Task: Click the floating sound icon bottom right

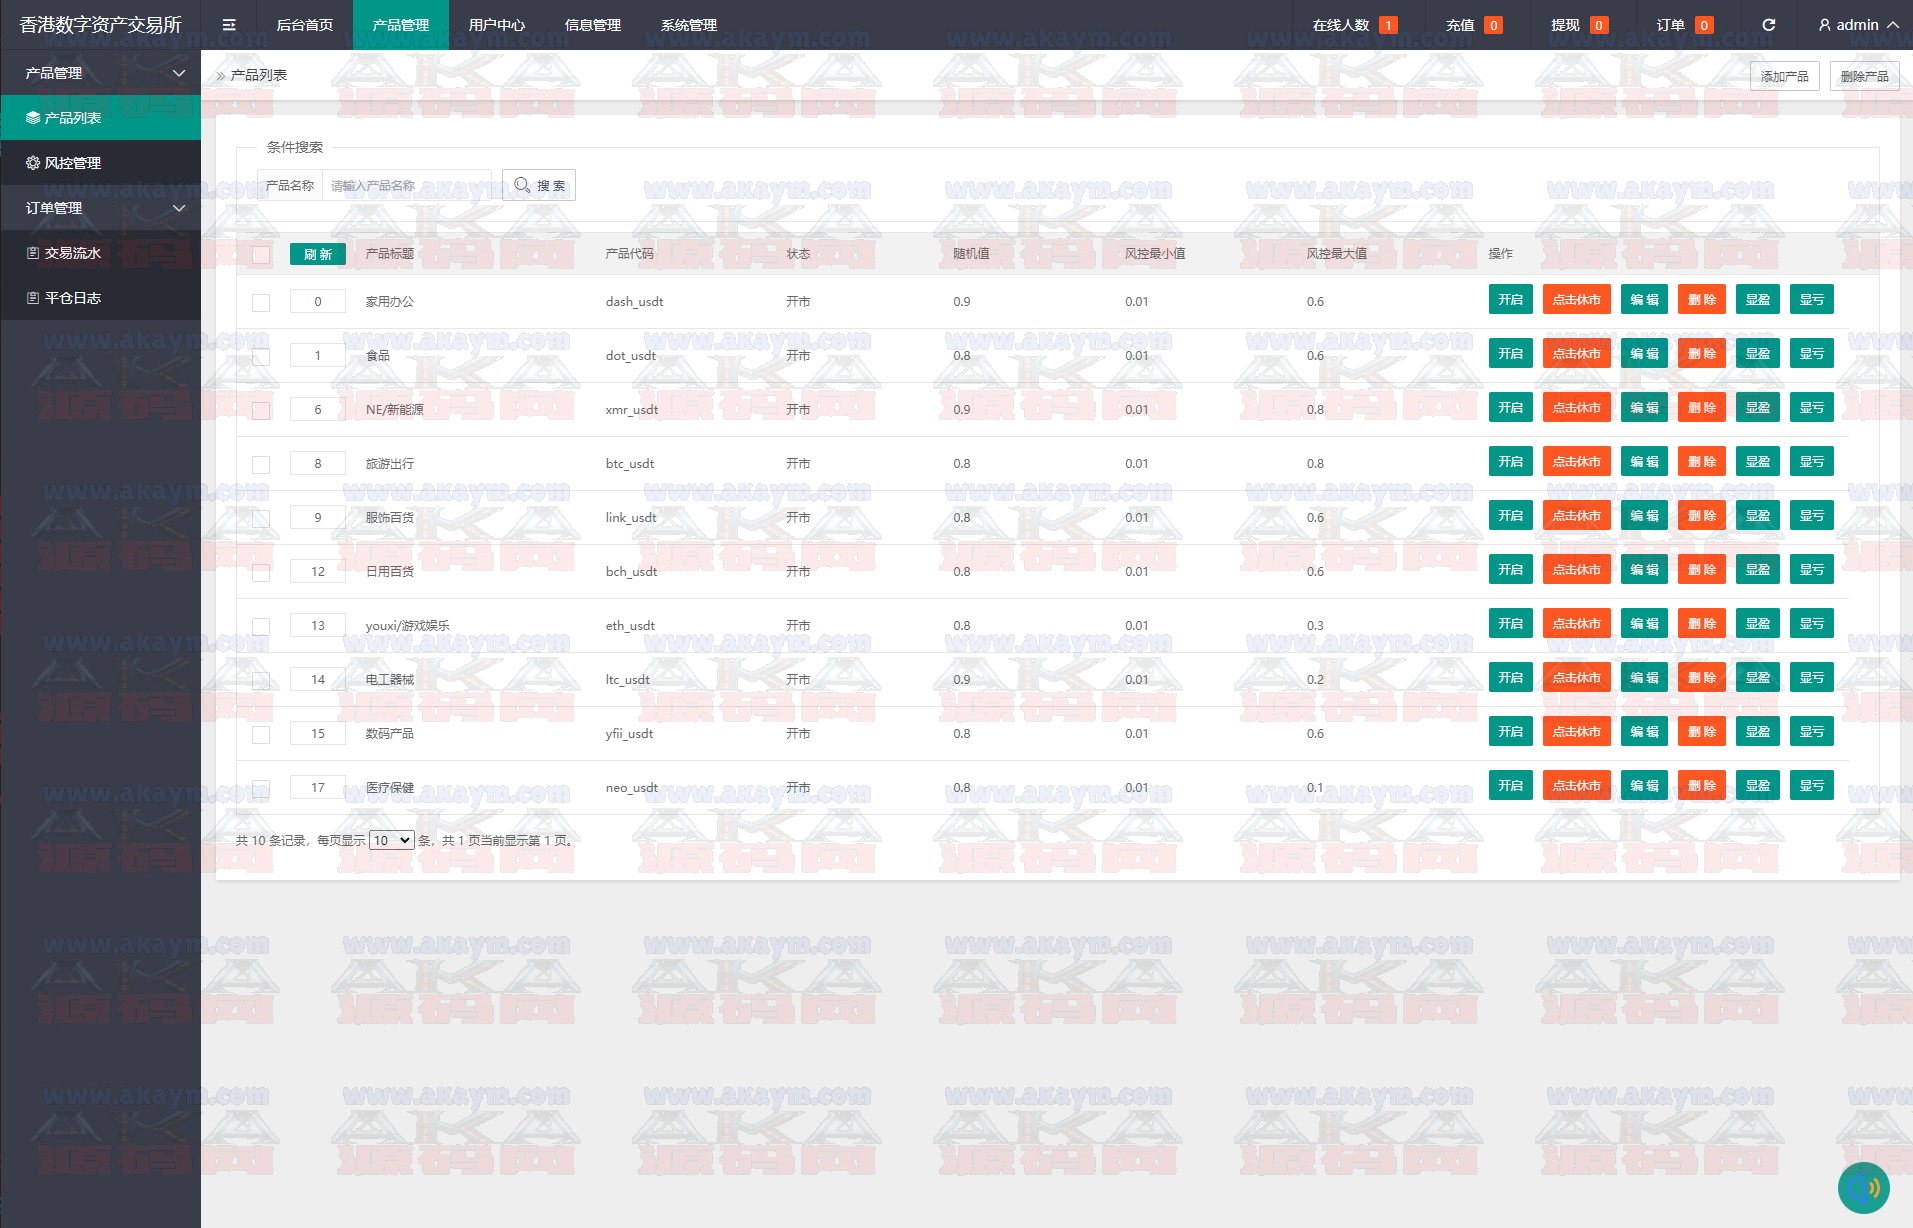Action: [1863, 1187]
